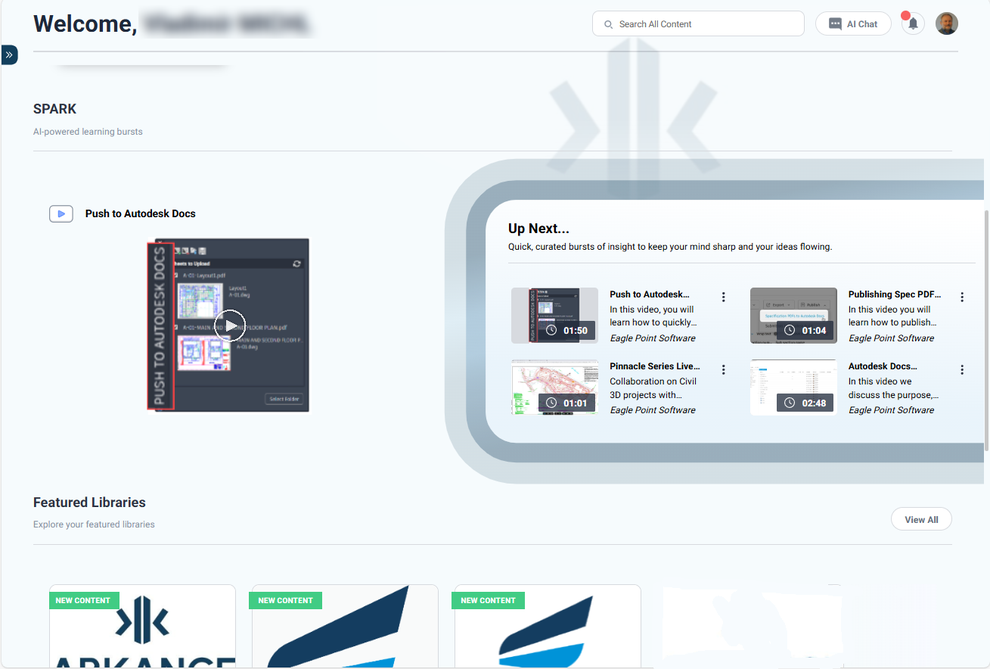This screenshot has width=990, height=669.
Task: Open the Push to Autodesk Docs title
Action: (140, 214)
